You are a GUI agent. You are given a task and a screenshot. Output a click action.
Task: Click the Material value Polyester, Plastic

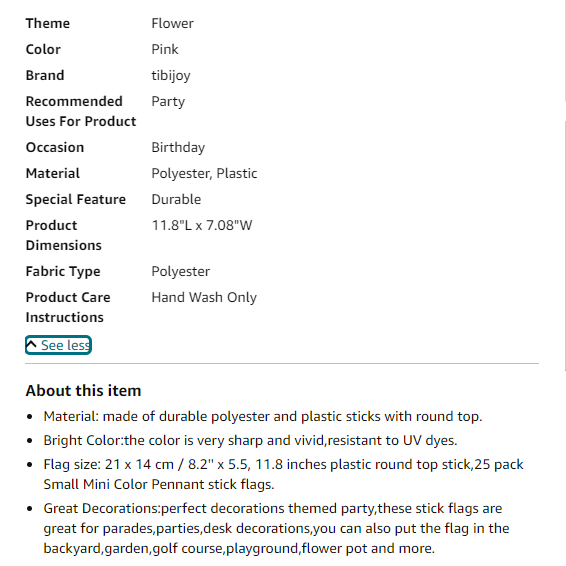pos(204,174)
